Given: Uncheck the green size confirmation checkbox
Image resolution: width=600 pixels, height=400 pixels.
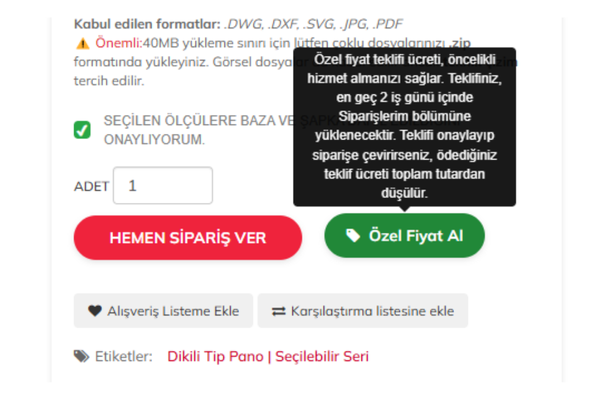Looking at the screenshot, I should tap(82, 130).
